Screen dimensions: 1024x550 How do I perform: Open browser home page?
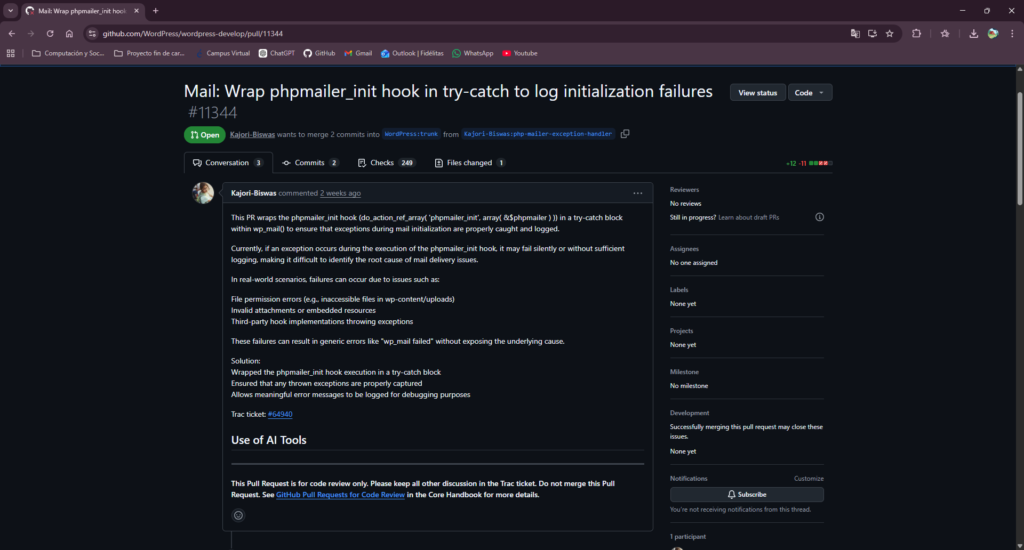69,33
